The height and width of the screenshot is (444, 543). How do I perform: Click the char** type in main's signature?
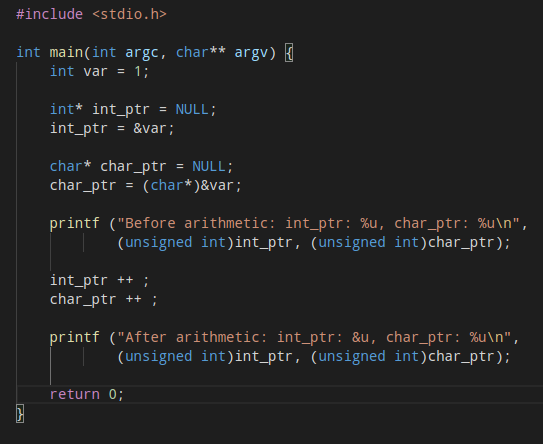[201, 52]
